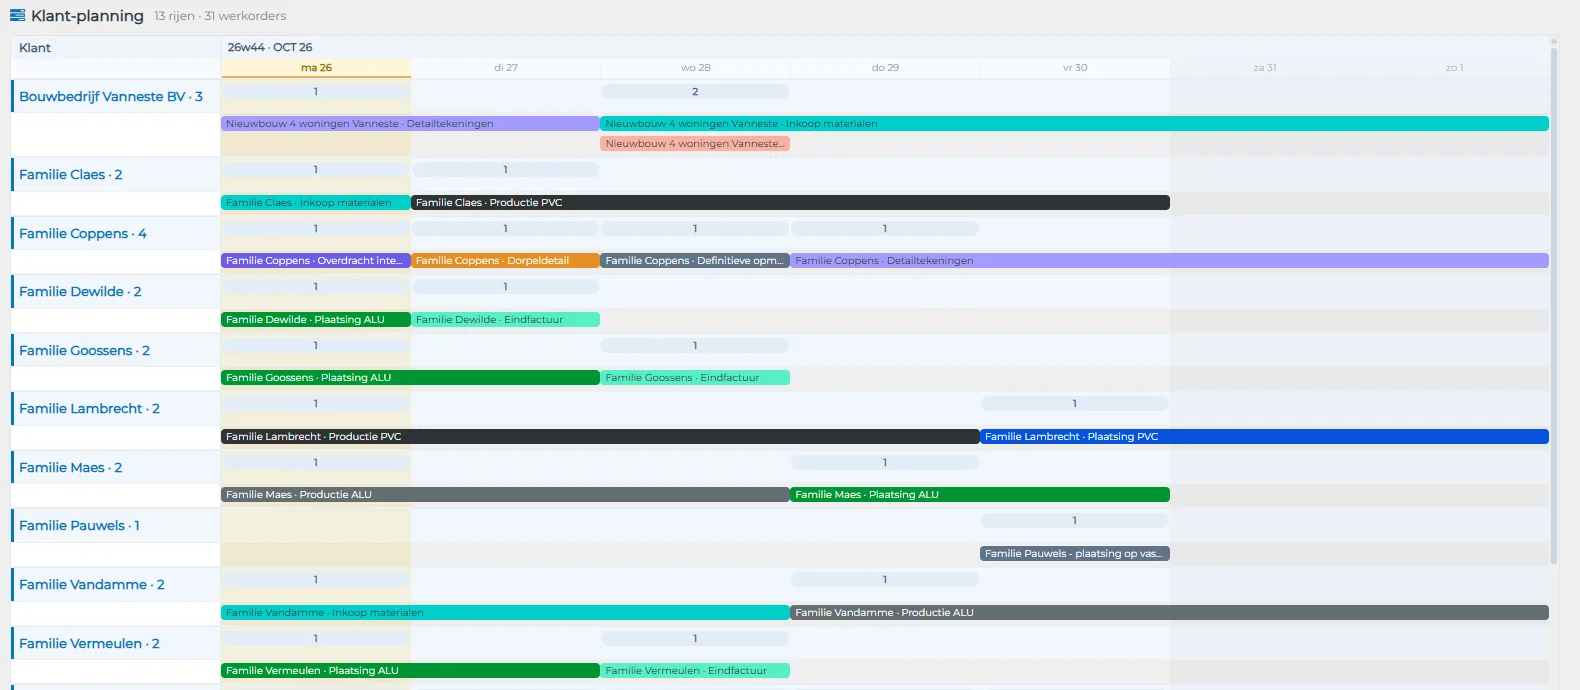
Task: Click the Klant-planning icon beside the title
Action: click(17, 15)
